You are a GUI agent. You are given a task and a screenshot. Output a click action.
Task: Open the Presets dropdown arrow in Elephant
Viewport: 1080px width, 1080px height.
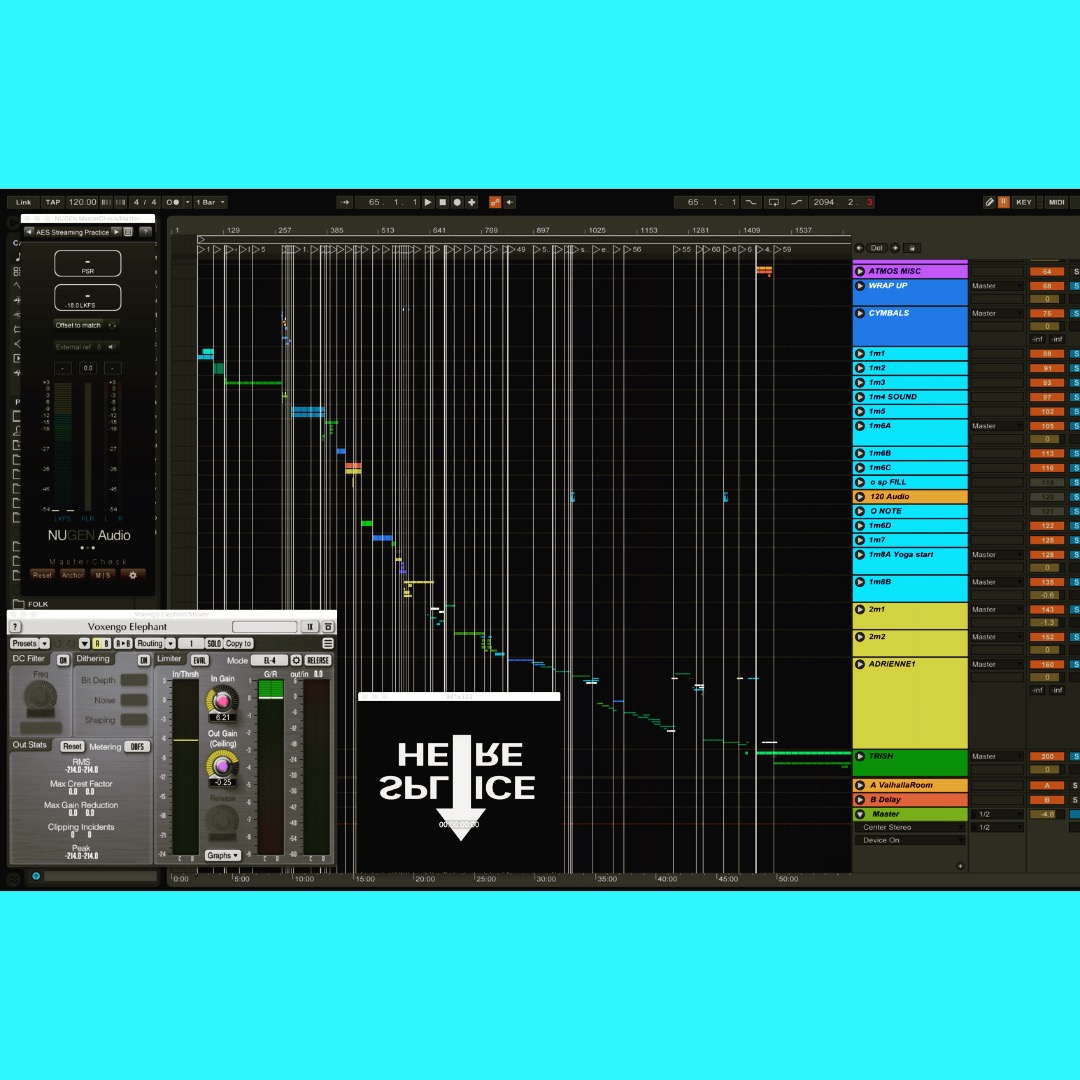point(45,643)
